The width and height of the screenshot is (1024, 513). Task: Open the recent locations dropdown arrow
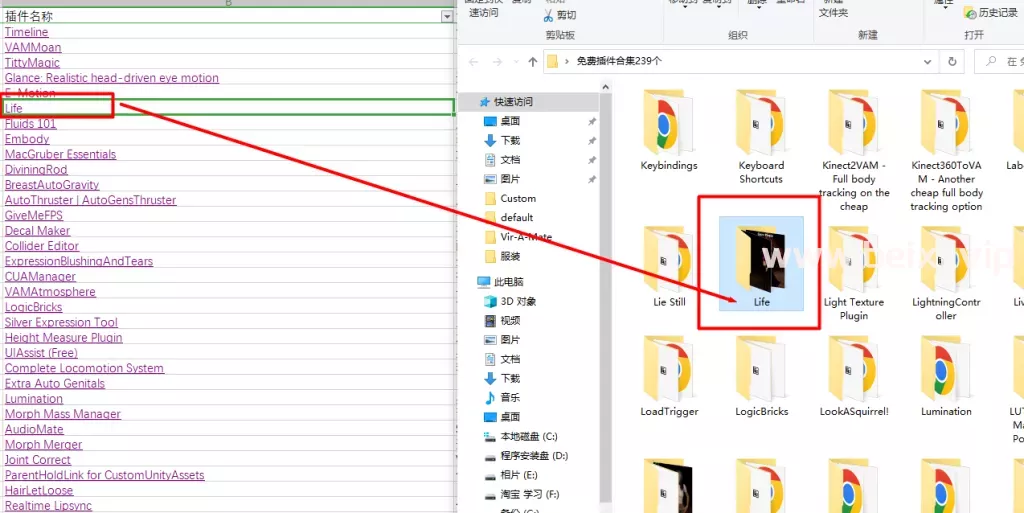pyautogui.click(x=515, y=63)
